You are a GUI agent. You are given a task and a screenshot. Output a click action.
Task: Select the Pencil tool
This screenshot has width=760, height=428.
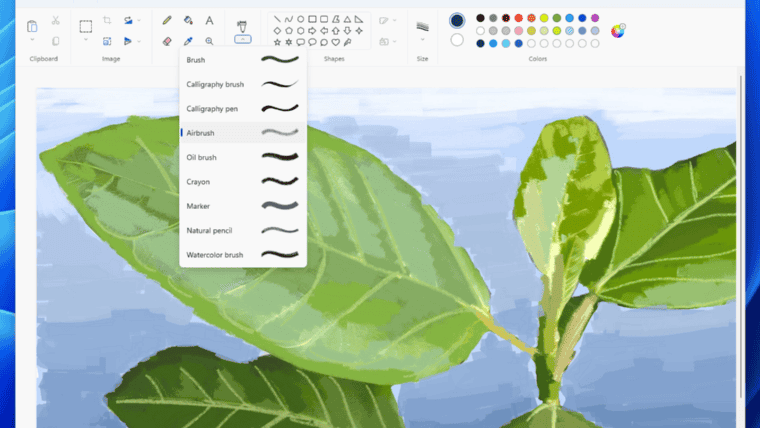pyautogui.click(x=167, y=20)
